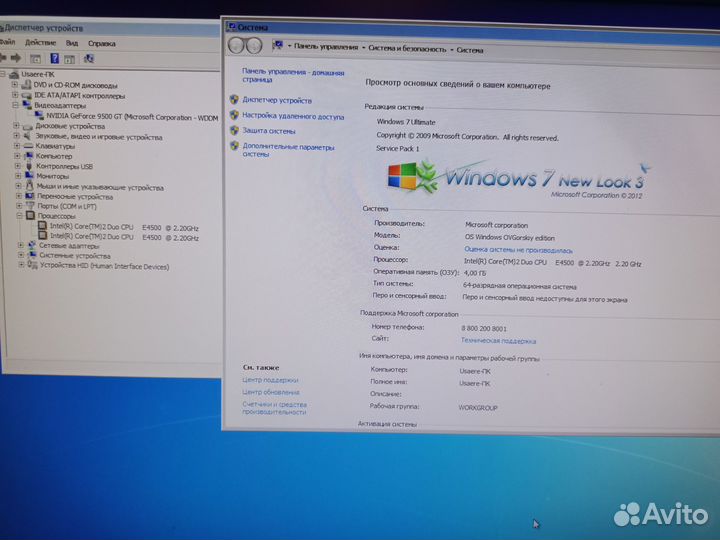Expand the Сетевые адаптеры node

(x=21, y=245)
